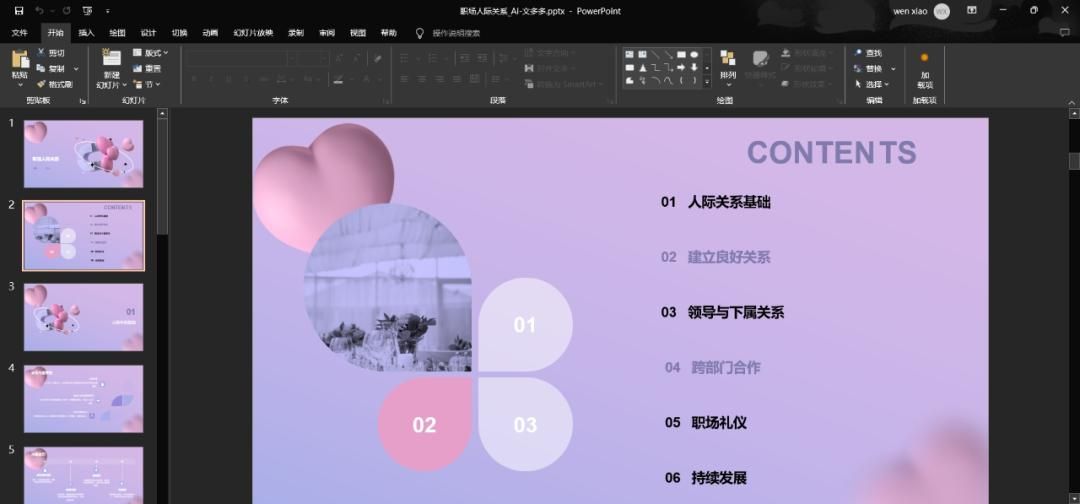Click the Redo icon in the quick access toolbar
1080x504 pixels.
(x=66, y=11)
